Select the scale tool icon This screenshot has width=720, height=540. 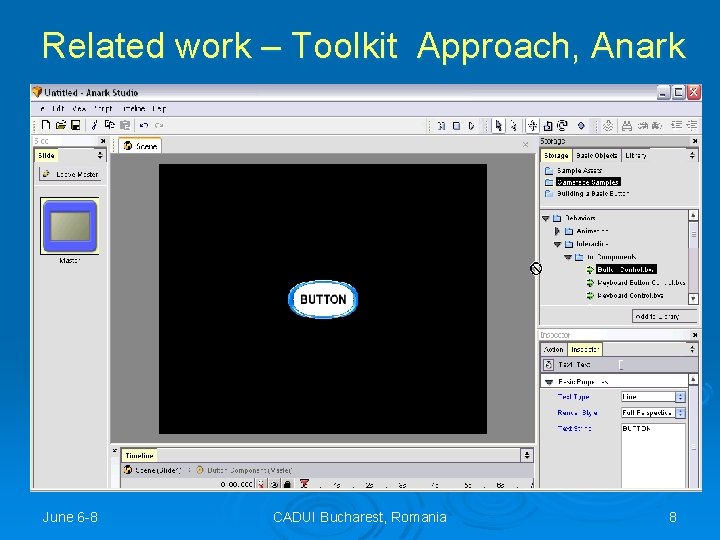coord(548,125)
